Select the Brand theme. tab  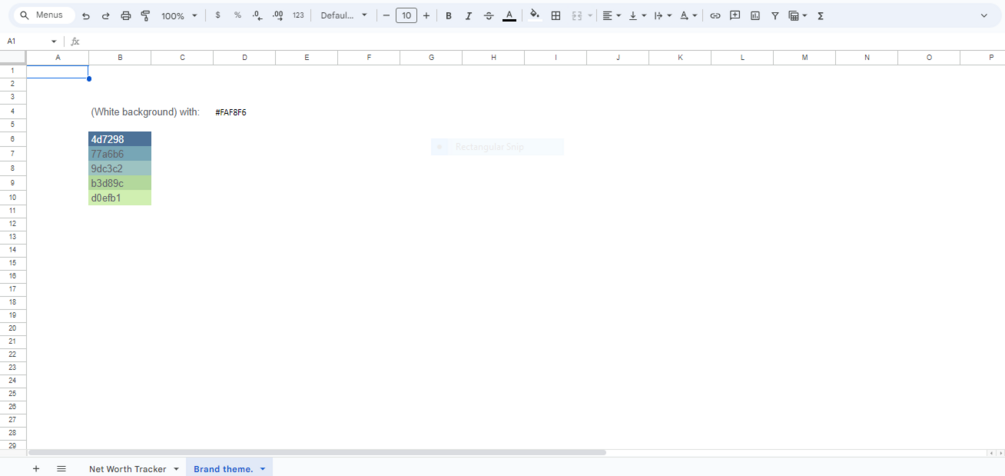[223, 469]
